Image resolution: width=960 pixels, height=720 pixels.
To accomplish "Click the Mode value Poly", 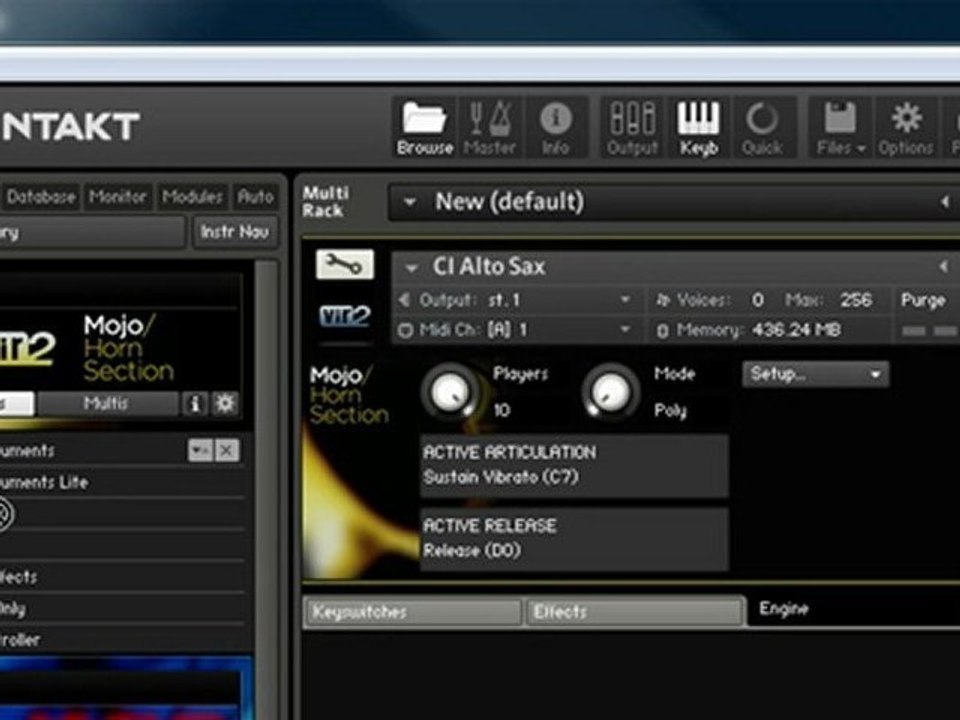I will [670, 411].
